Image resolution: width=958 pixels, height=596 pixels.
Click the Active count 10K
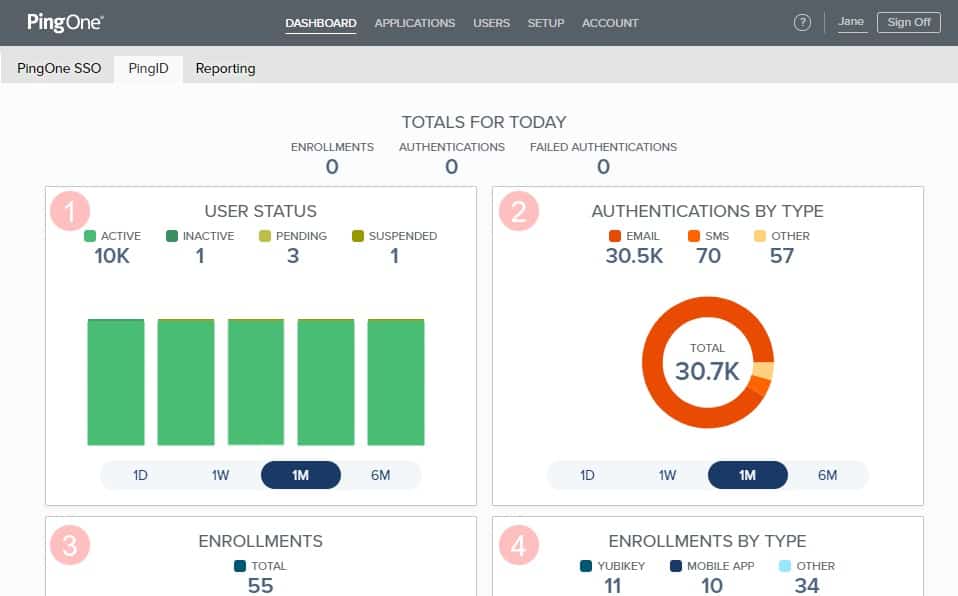[x=112, y=256]
